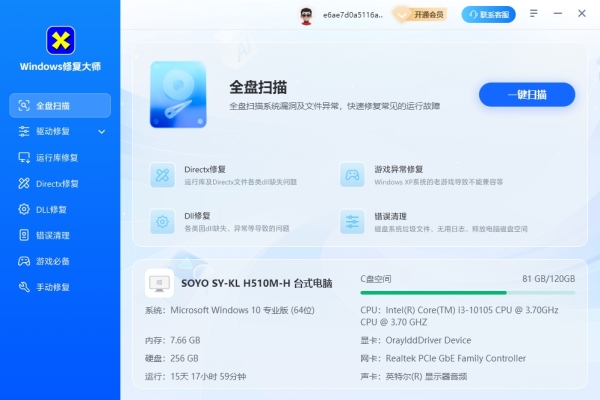The height and width of the screenshot is (400, 600).
Task: Click the 全盘扫描 sidebar scan icon
Action: point(24,106)
